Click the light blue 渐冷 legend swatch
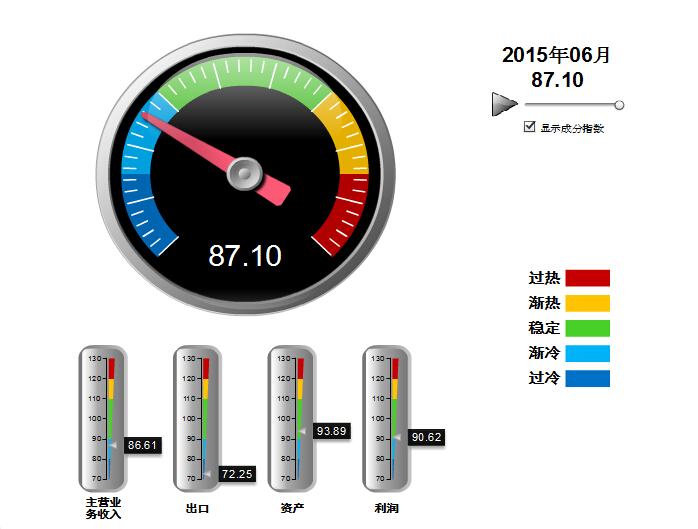 587,353
